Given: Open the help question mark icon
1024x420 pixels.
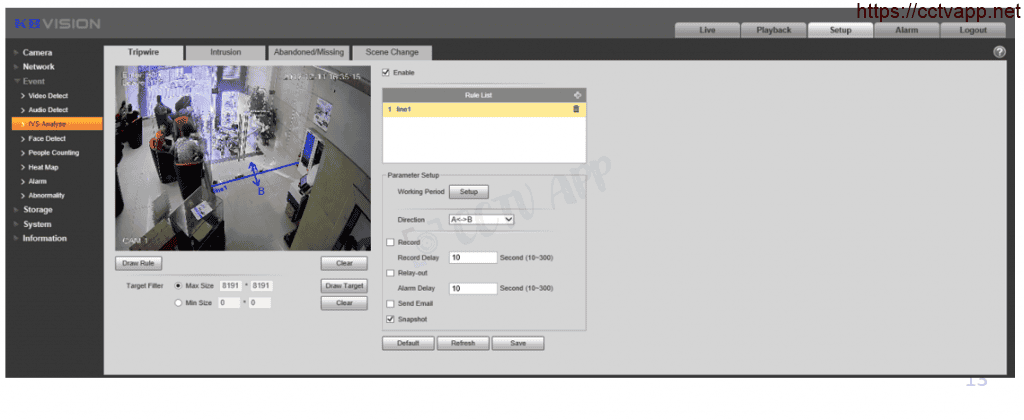Looking at the screenshot, I should pyautogui.click(x=999, y=52).
